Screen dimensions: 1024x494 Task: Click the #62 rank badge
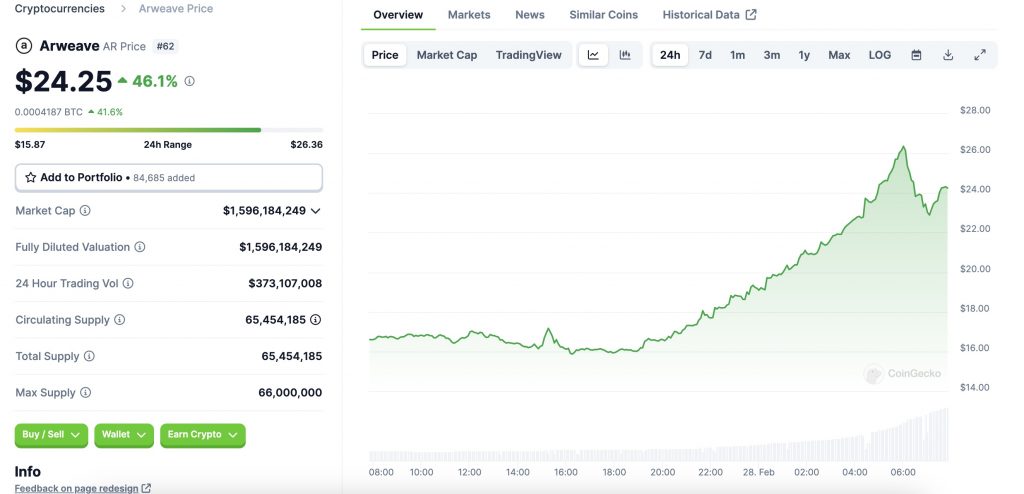click(x=166, y=46)
